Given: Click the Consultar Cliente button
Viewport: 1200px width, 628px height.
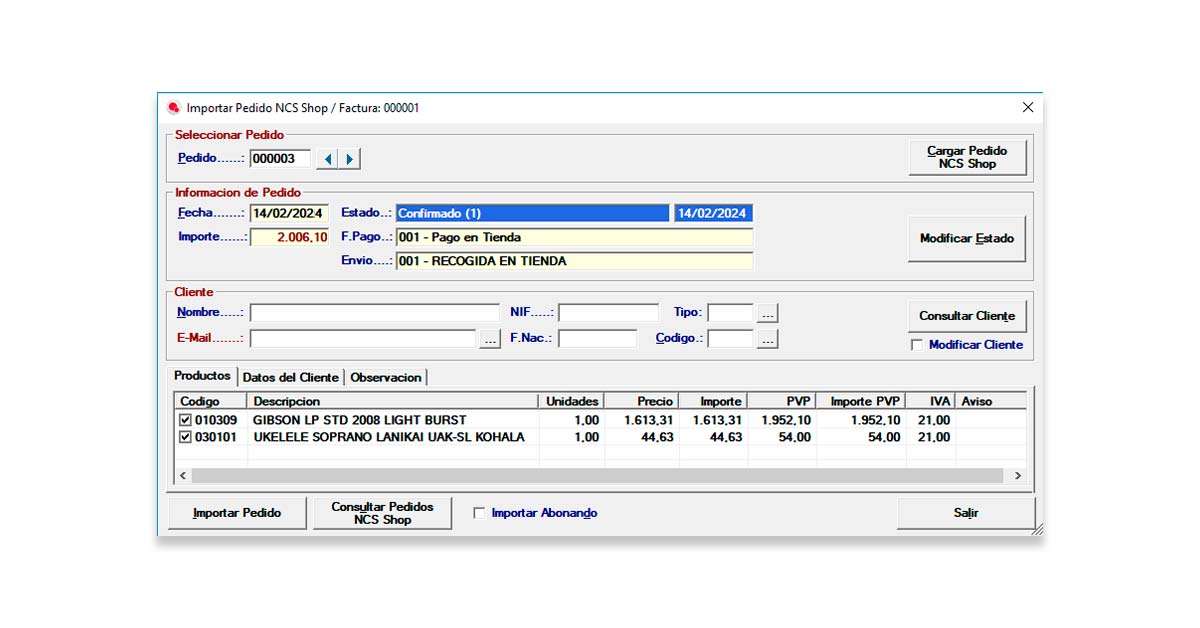Looking at the screenshot, I should (x=967, y=316).
